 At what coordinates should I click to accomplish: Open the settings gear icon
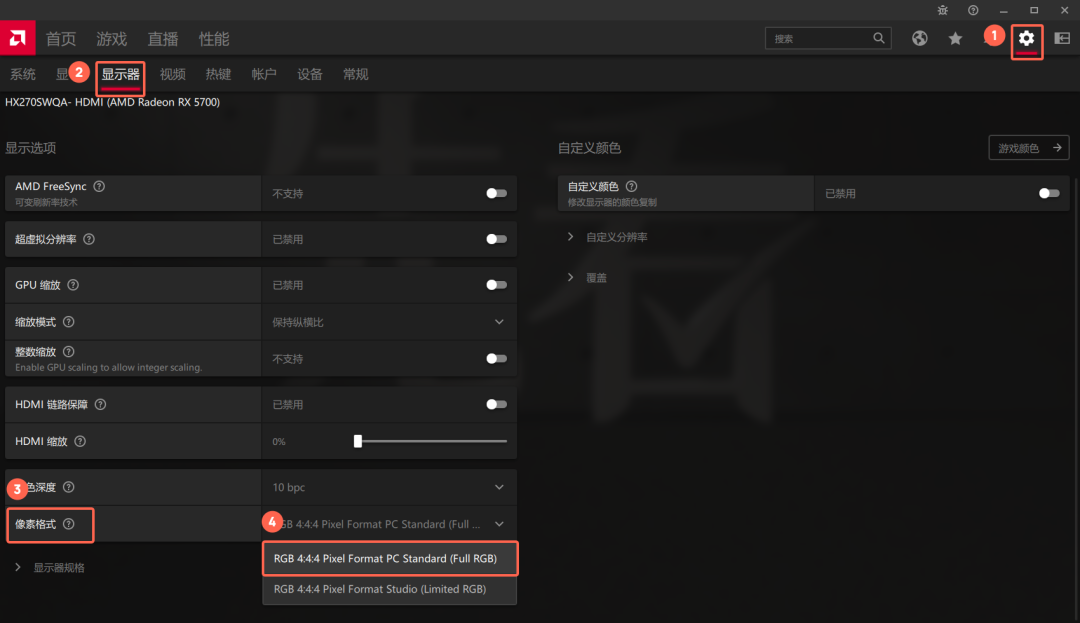(1026, 39)
